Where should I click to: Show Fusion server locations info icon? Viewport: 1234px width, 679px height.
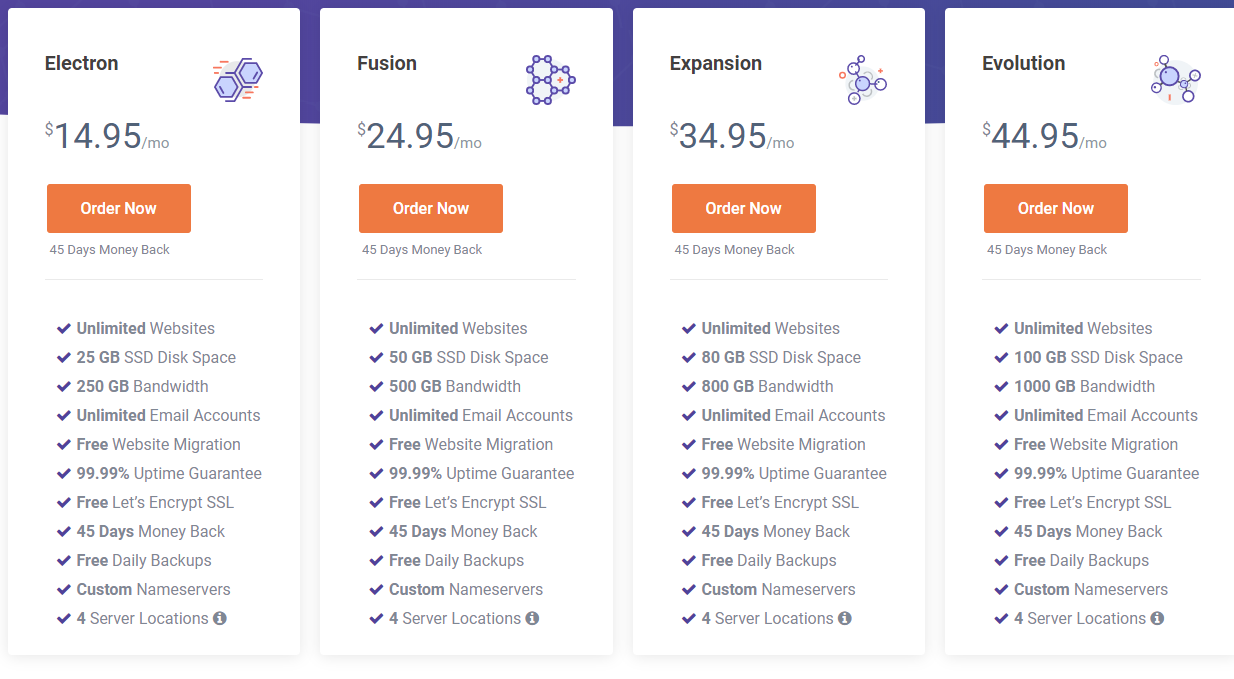532,618
